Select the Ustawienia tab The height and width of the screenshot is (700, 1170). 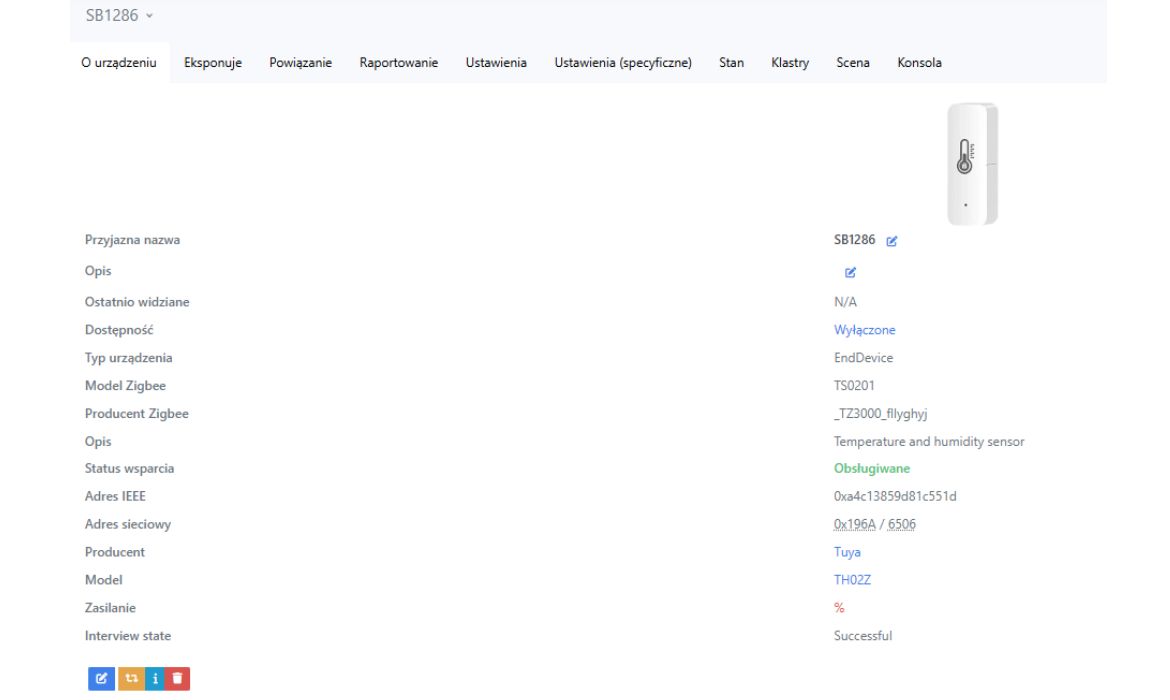coord(496,63)
